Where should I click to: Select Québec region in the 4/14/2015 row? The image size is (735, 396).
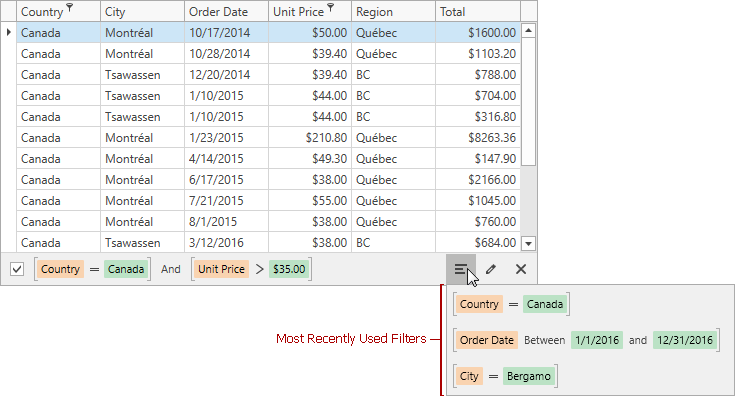[393, 159]
